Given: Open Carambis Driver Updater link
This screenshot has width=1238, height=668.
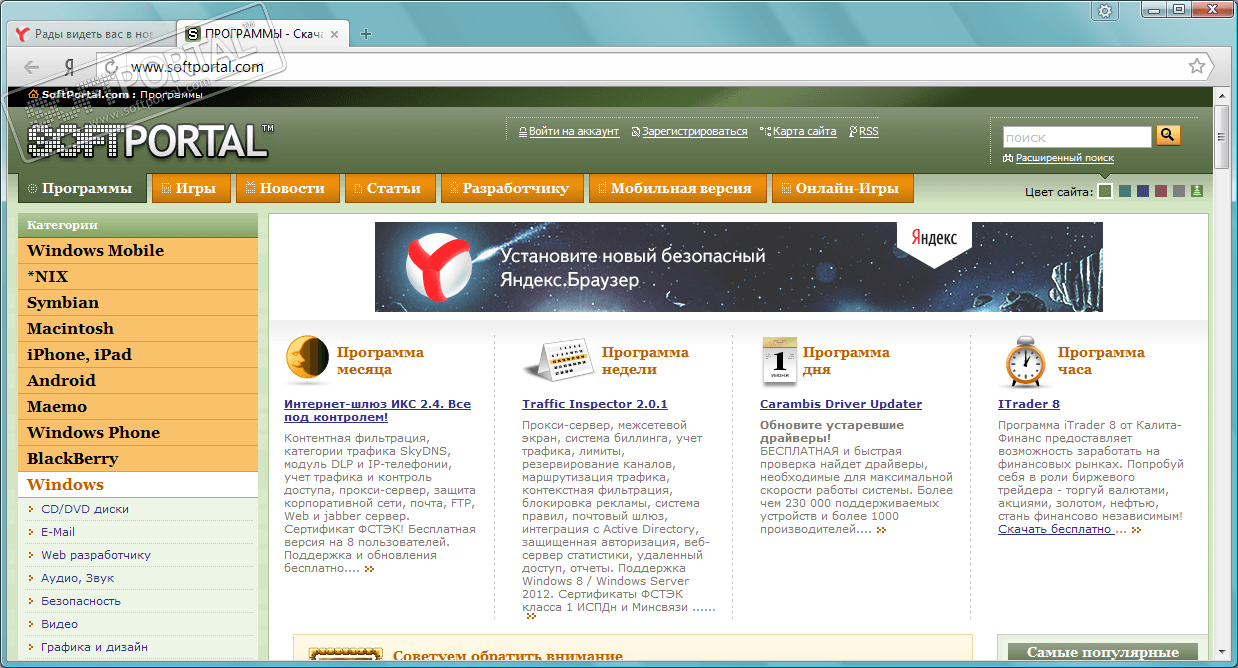Looking at the screenshot, I should coord(841,404).
